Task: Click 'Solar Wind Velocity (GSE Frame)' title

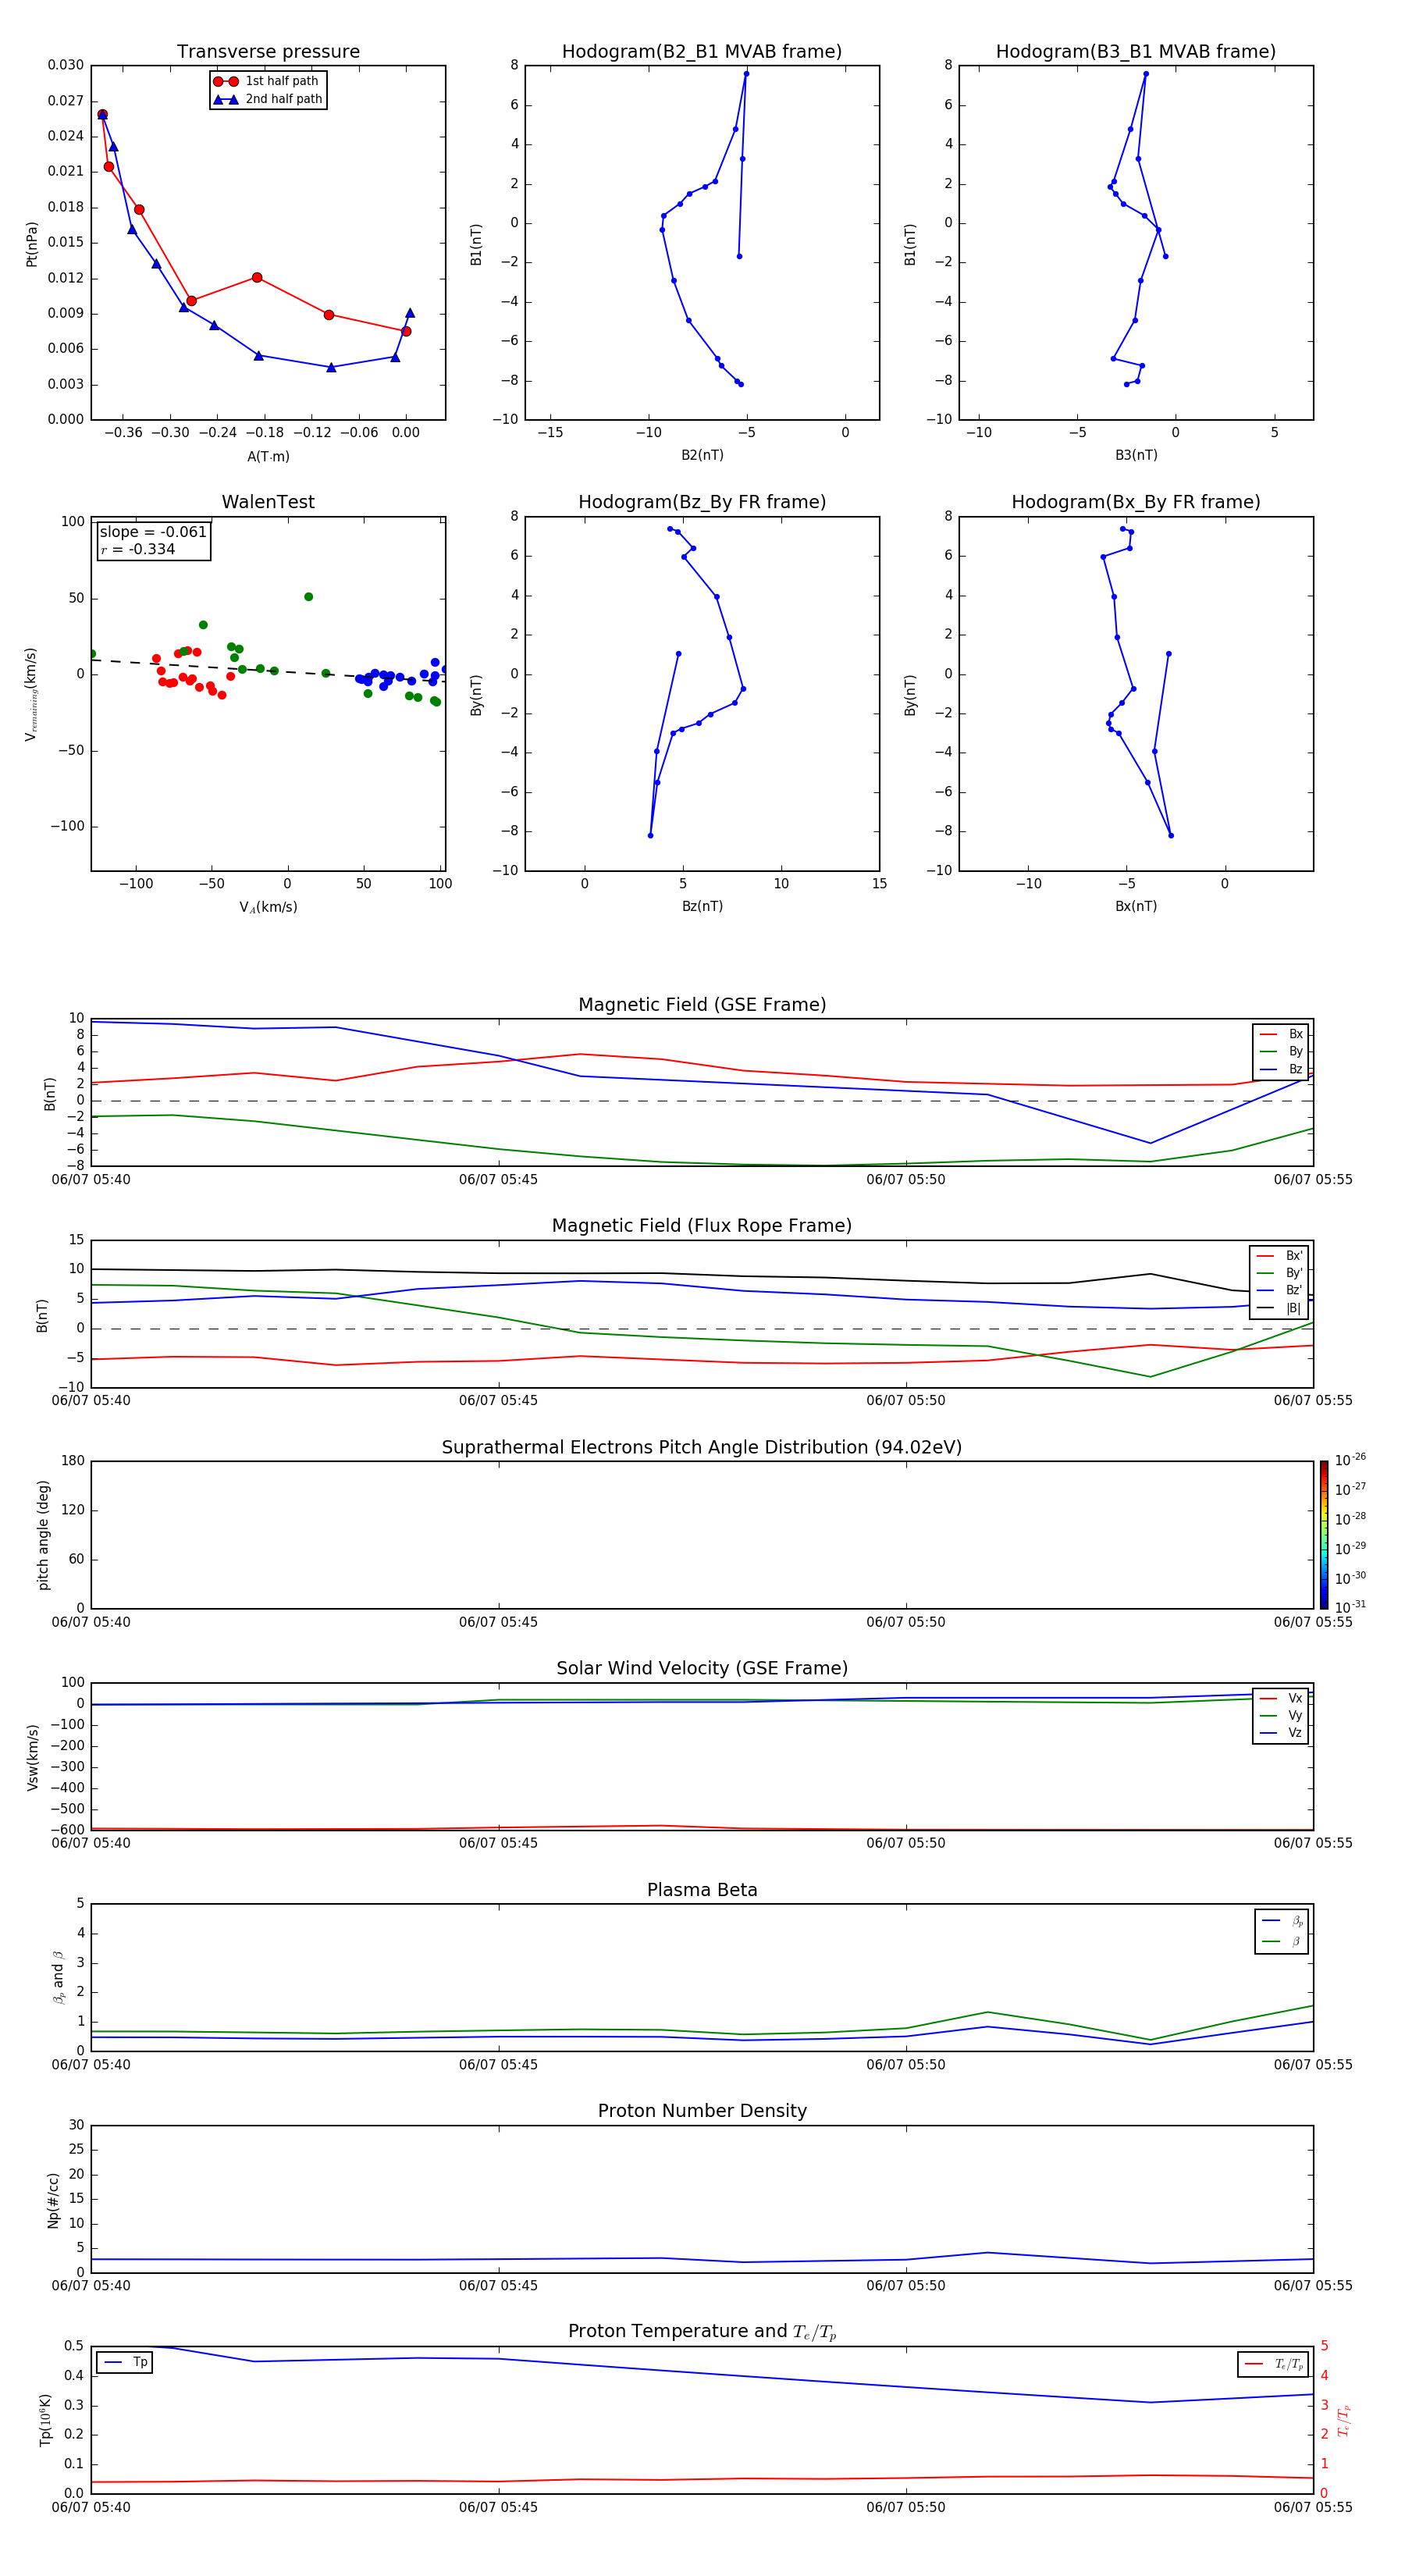Action: pos(702,1668)
